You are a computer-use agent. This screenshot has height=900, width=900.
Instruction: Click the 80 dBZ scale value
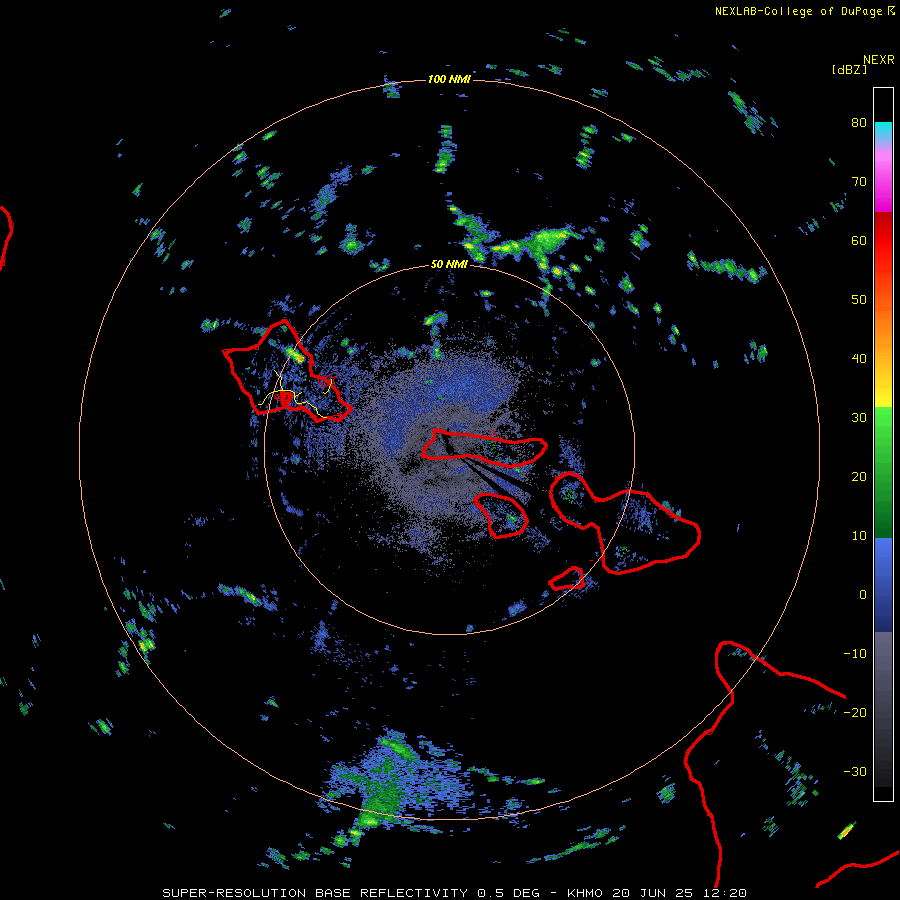[x=859, y=123]
